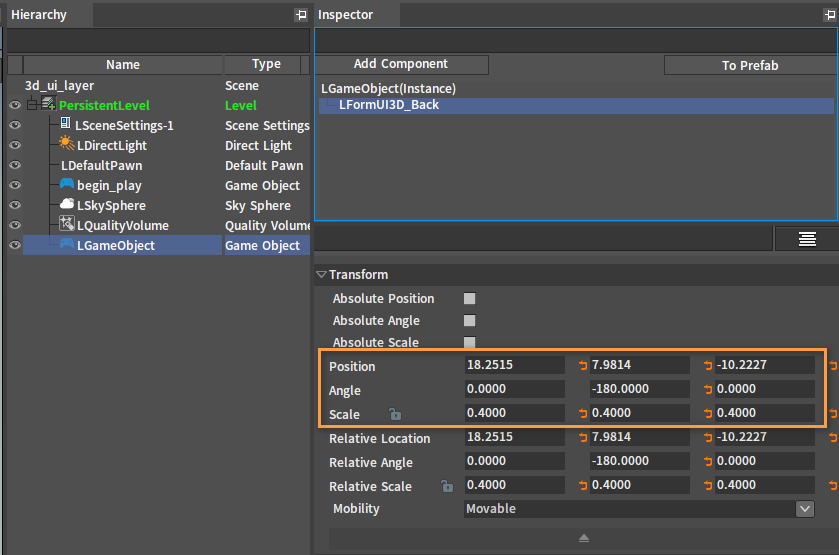Collapse the Transform section
This screenshot has width=839, height=555.
[x=322, y=275]
